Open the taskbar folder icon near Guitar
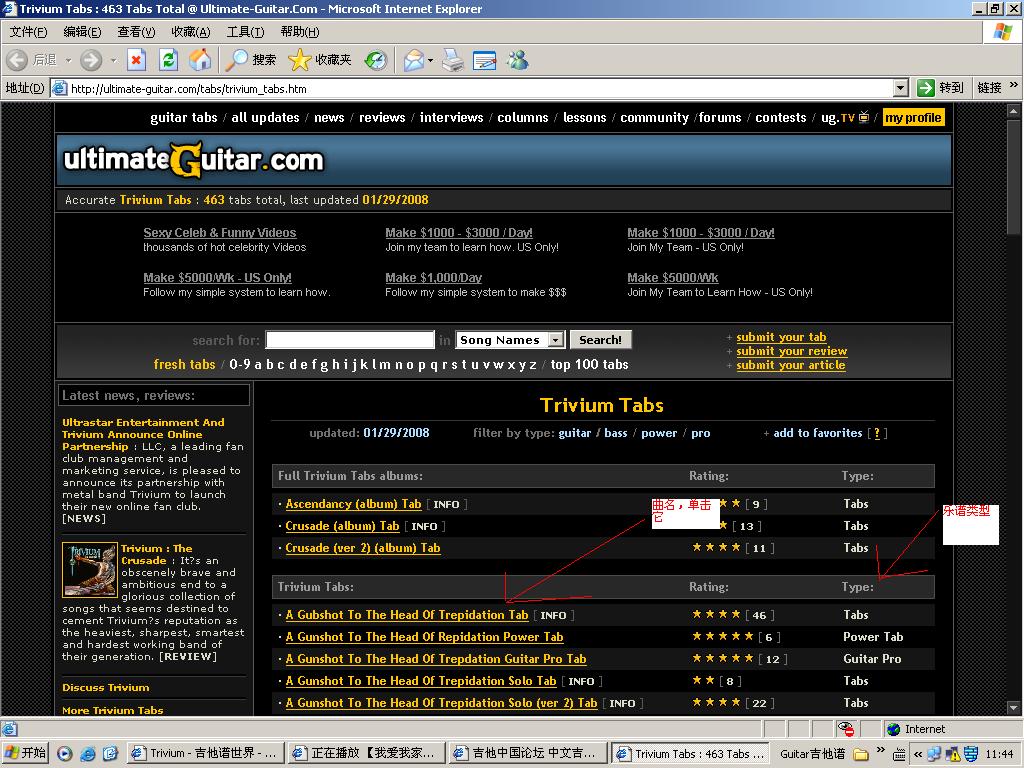This screenshot has height=768, width=1024. click(x=861, y=754)
